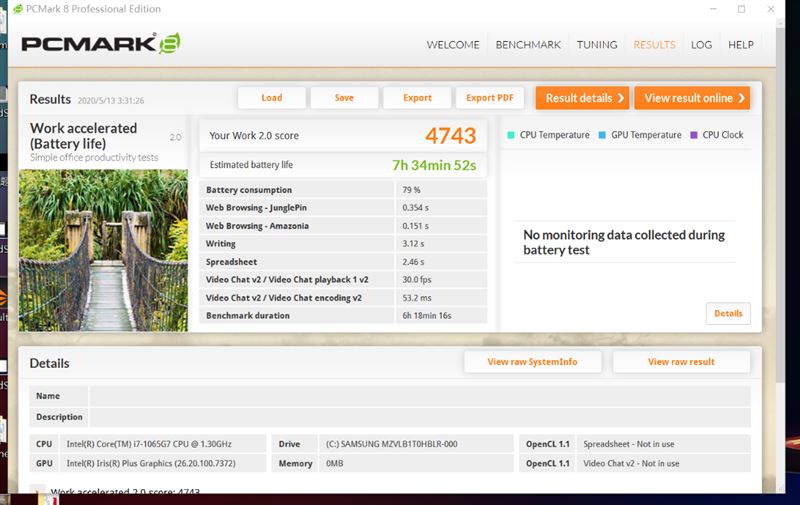800x505 pixels.
Task: Switch to the BENCHMARK tab
Action: tap(528, 45)
